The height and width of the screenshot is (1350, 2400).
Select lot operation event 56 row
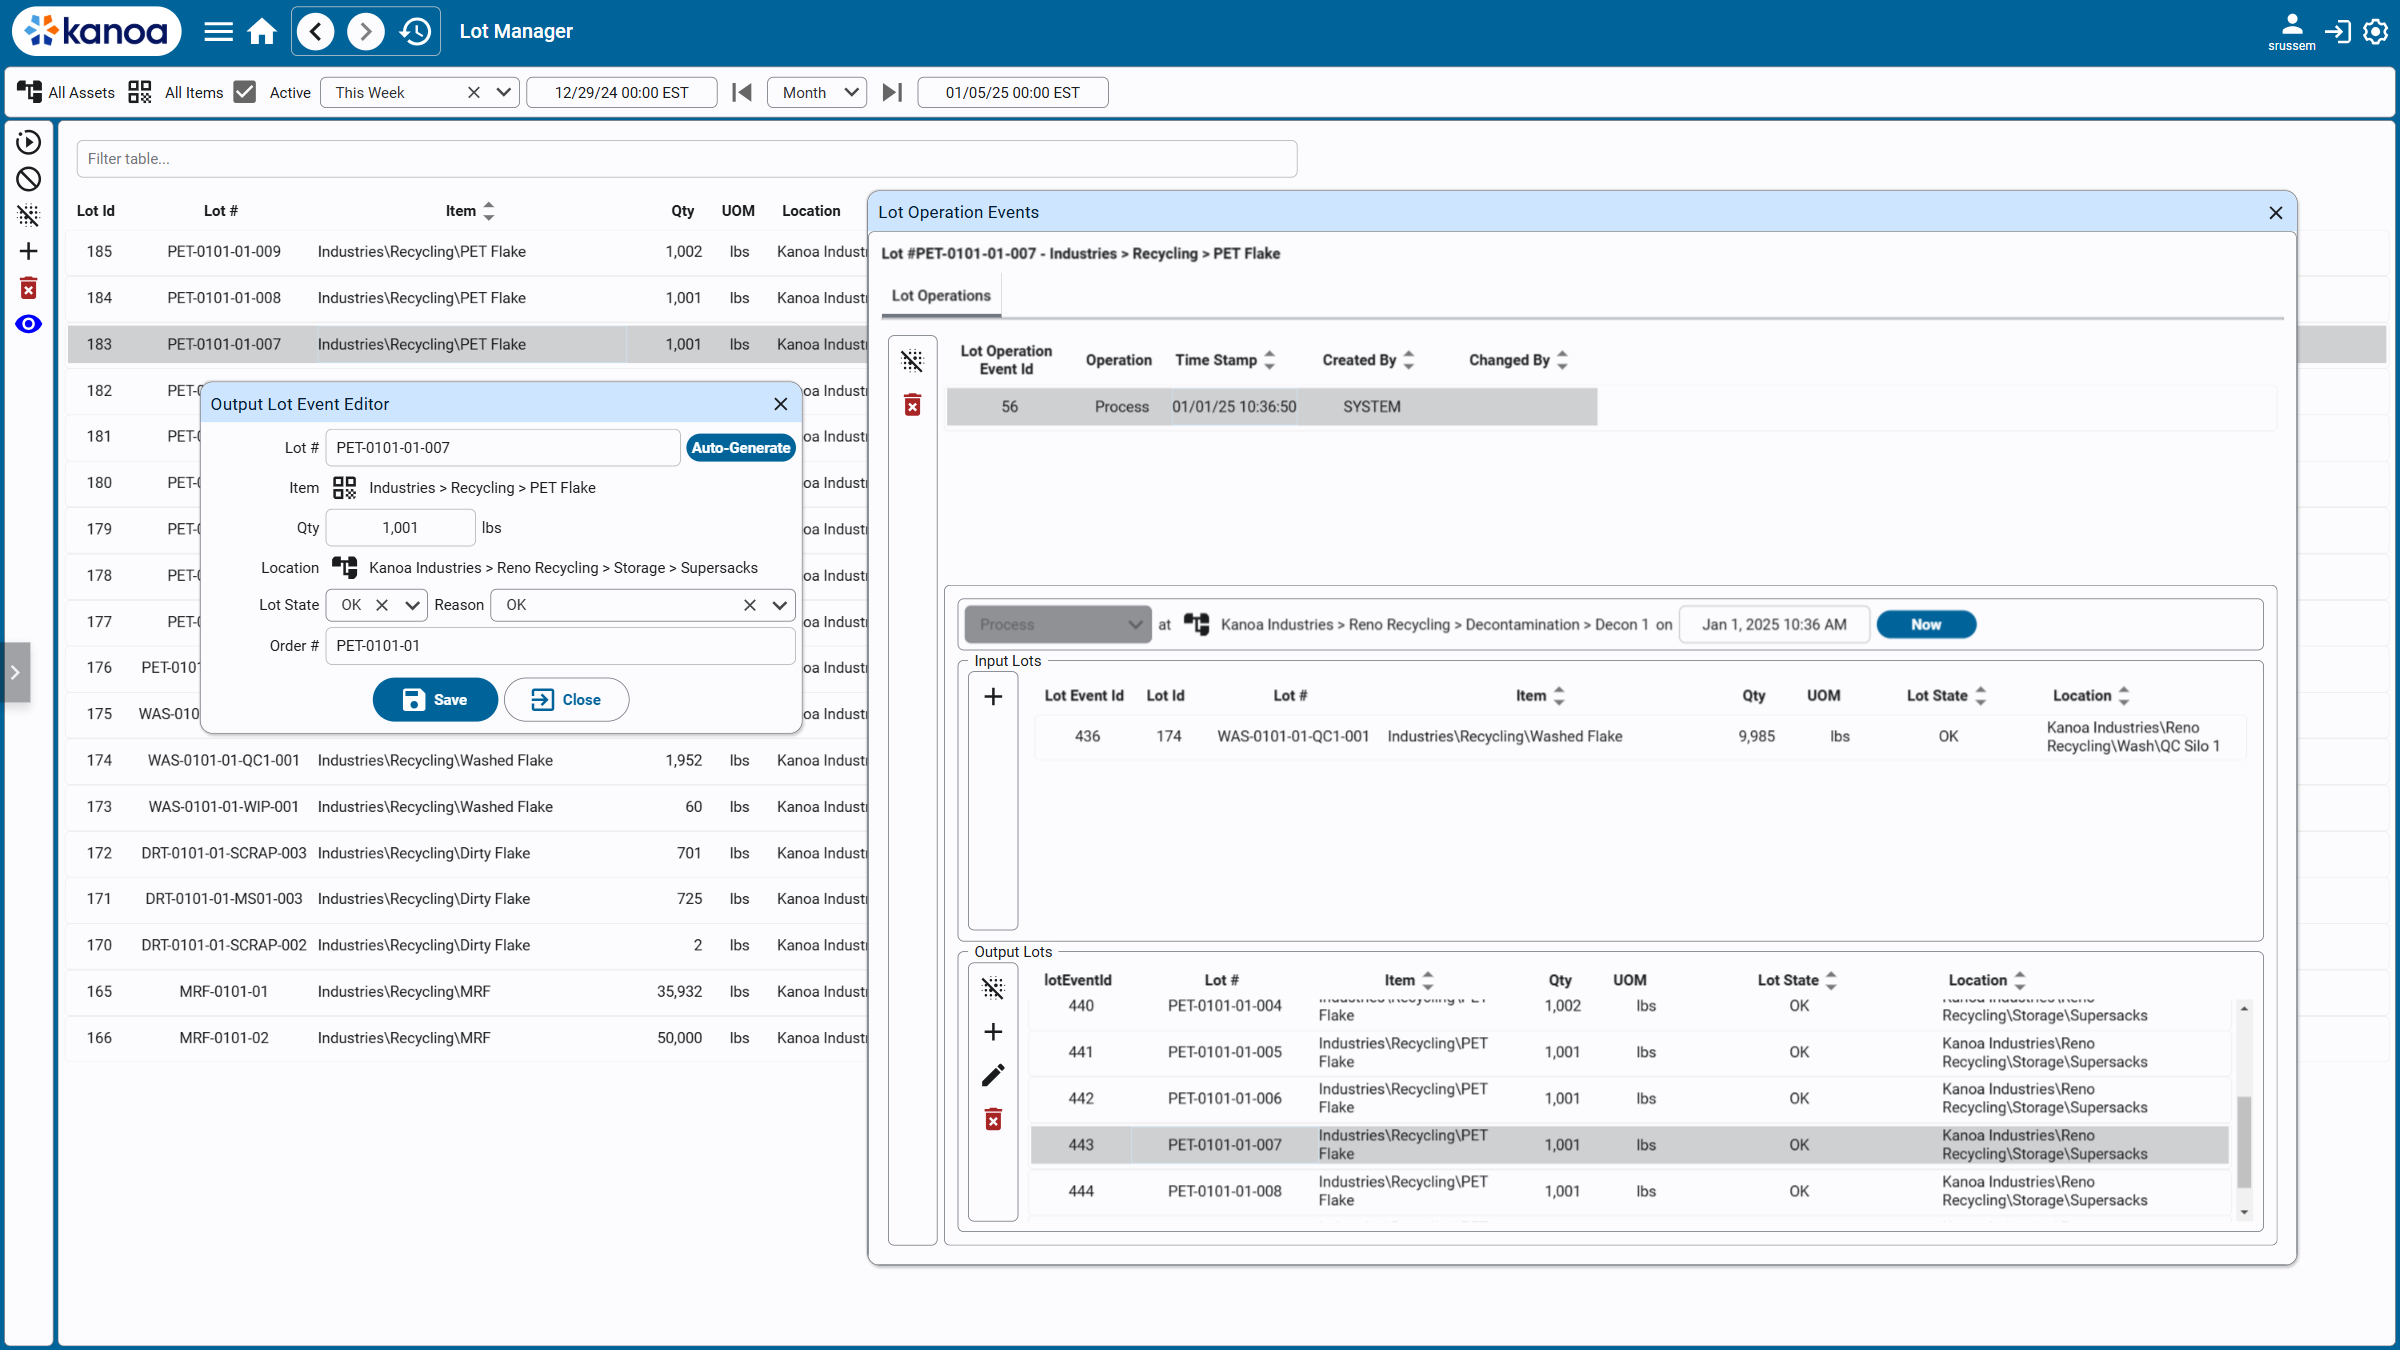tap(1271, 407)
